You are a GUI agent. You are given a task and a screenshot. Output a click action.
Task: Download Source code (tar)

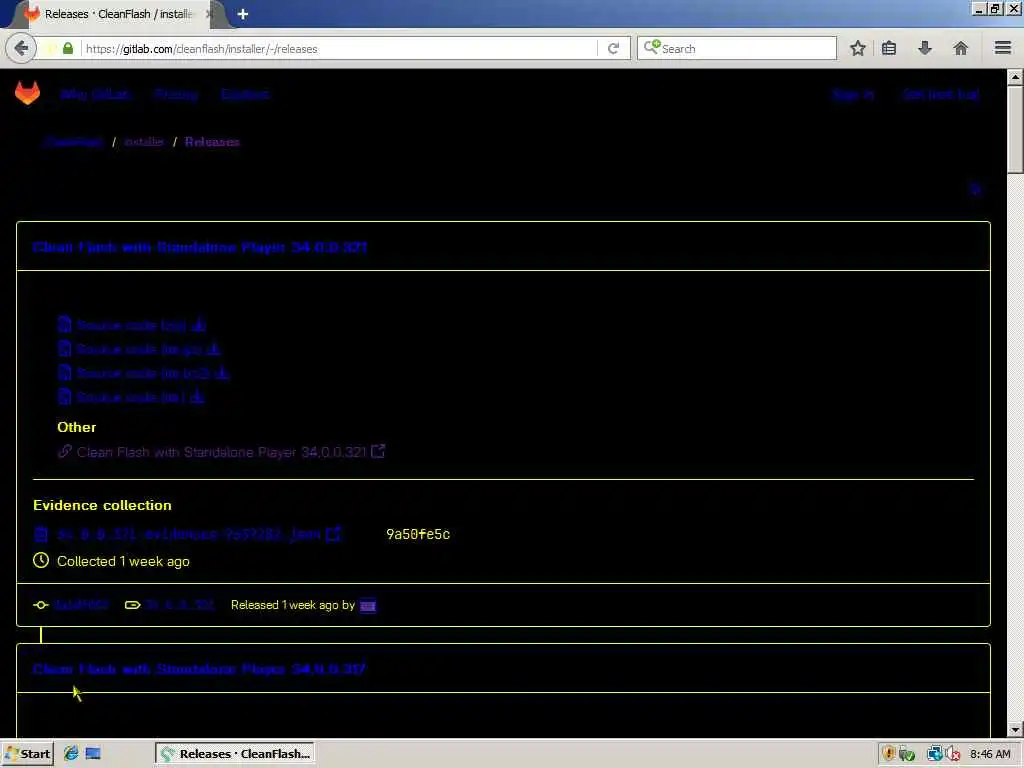[x=131, y=397]
